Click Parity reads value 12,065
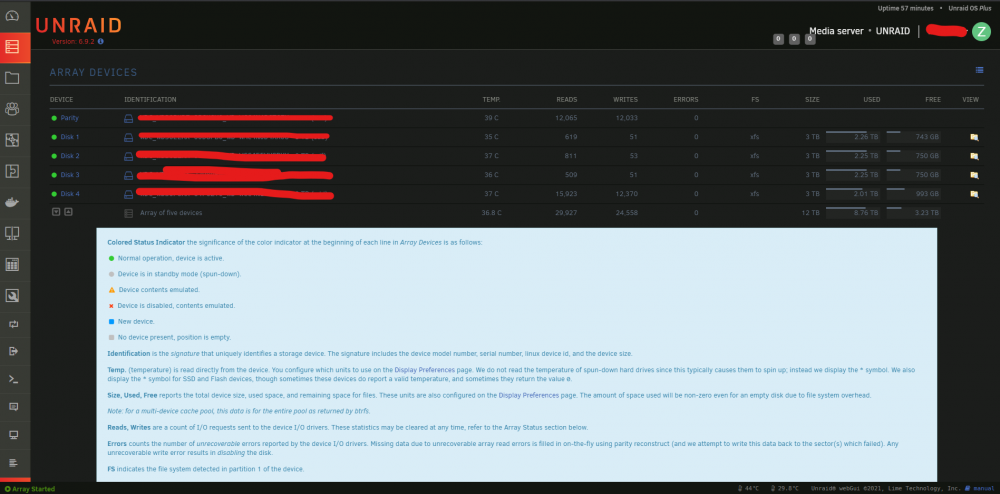The height and width of the screenshot is (494, 1000). (x=566, y=118)
